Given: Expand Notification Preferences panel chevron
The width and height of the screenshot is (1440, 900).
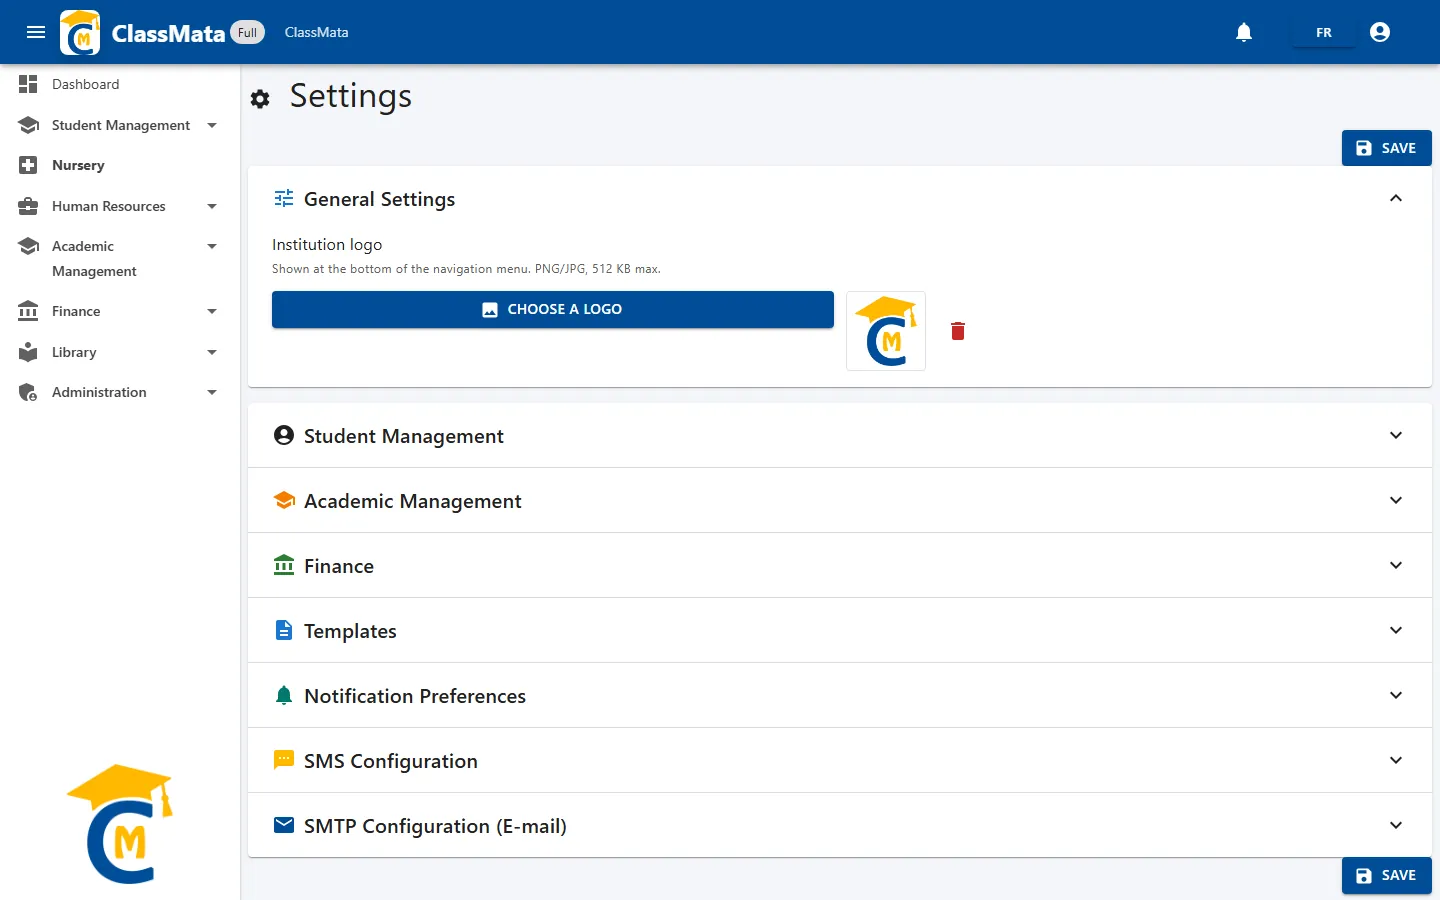Looking at the screenshot, I should [x=1396, y=695].
